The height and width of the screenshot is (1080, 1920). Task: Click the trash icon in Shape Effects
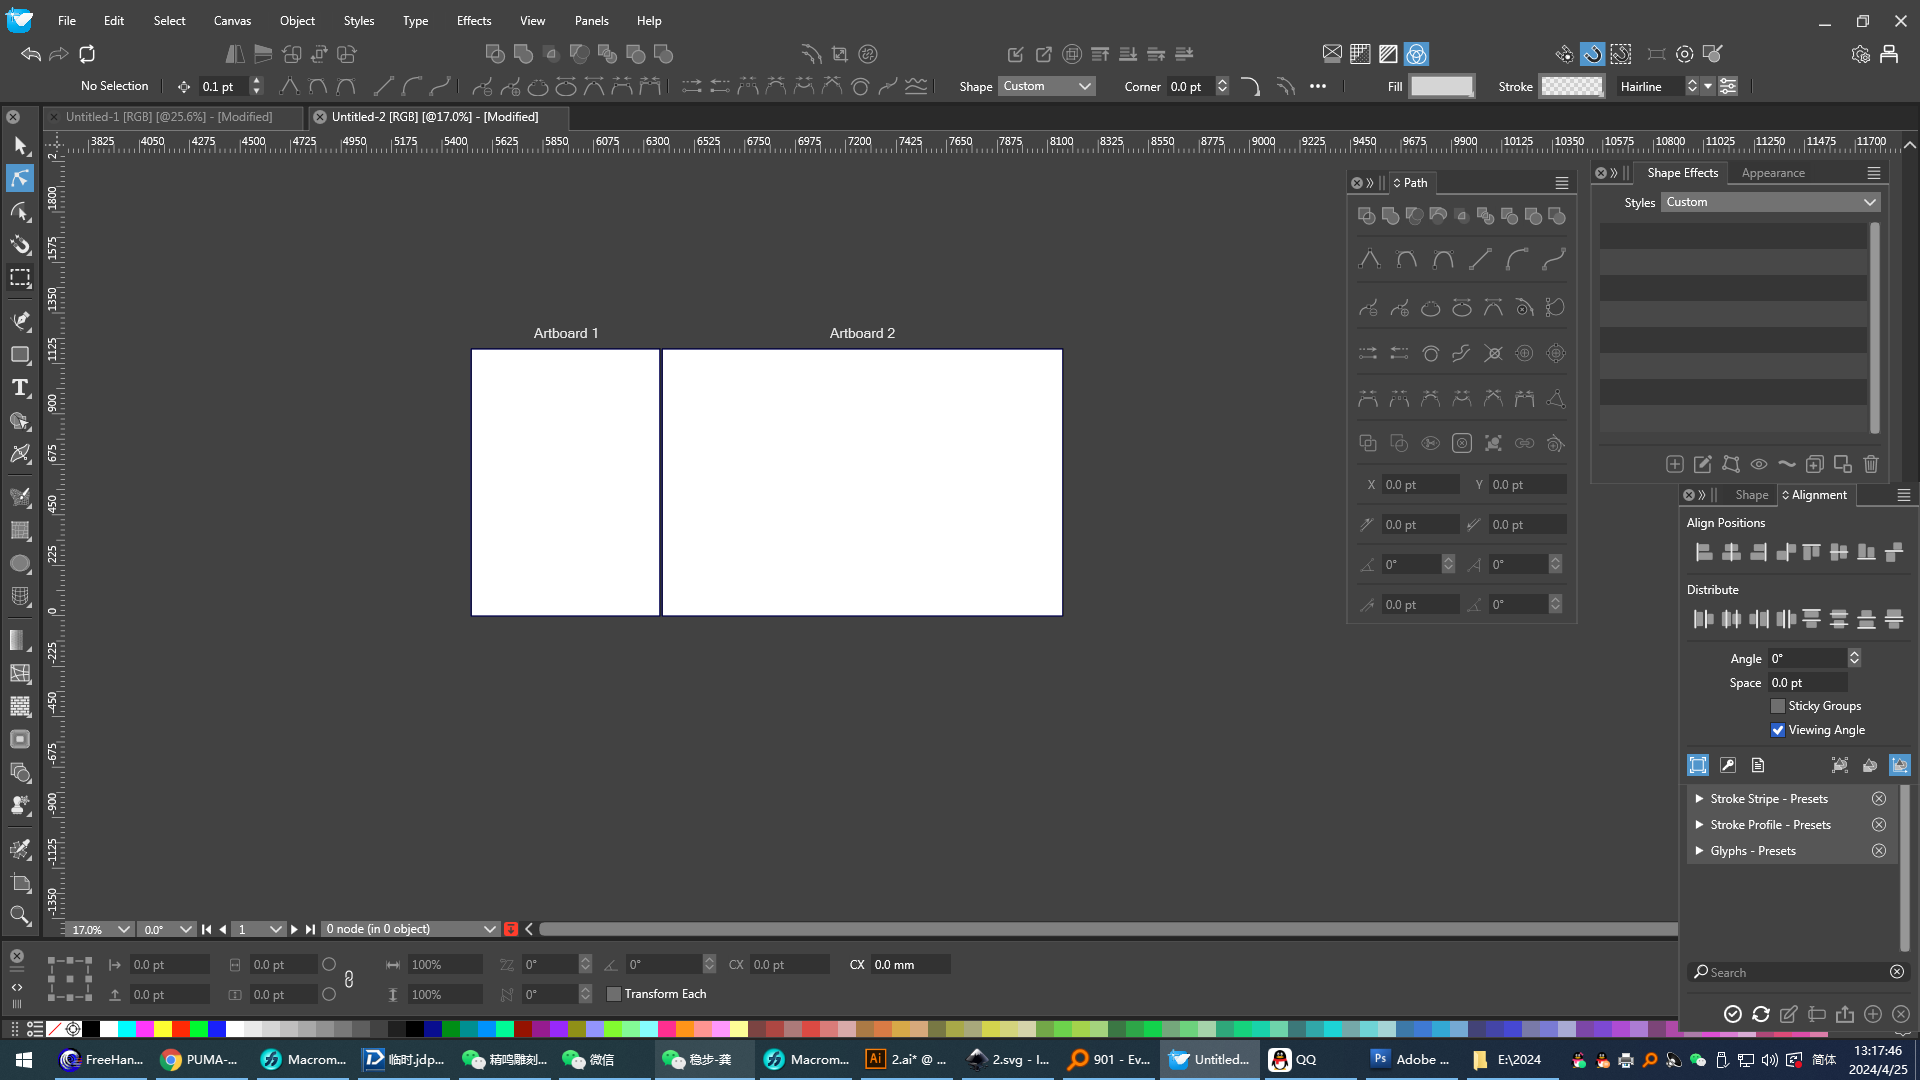pyautogui.click(x=1871, y=464)
